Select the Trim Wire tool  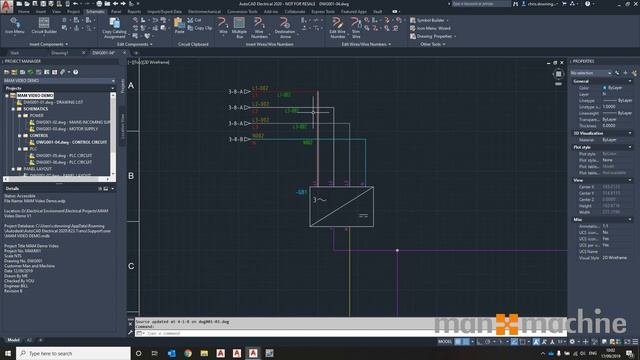[356, 28]
